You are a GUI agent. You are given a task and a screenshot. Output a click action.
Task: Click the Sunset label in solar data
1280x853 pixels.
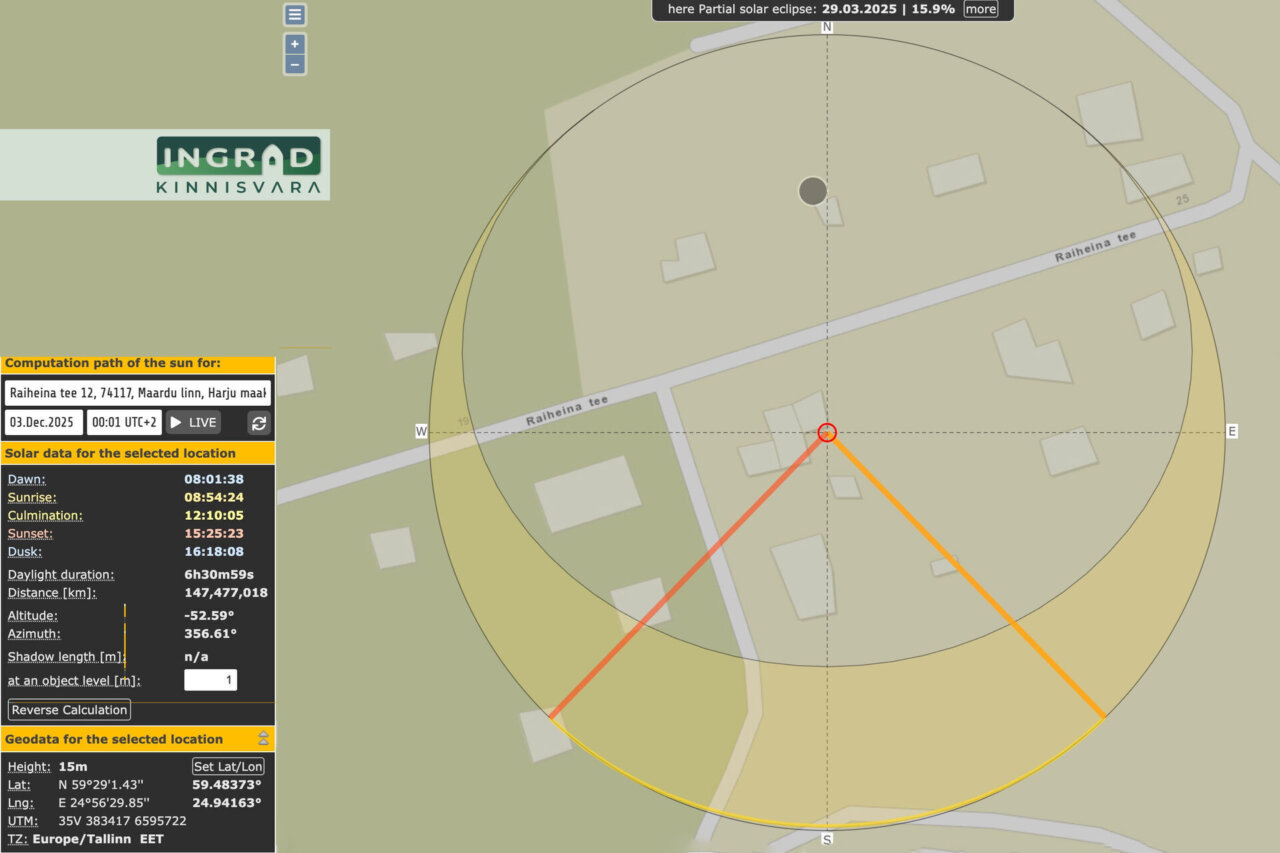(x=30, y=533)
